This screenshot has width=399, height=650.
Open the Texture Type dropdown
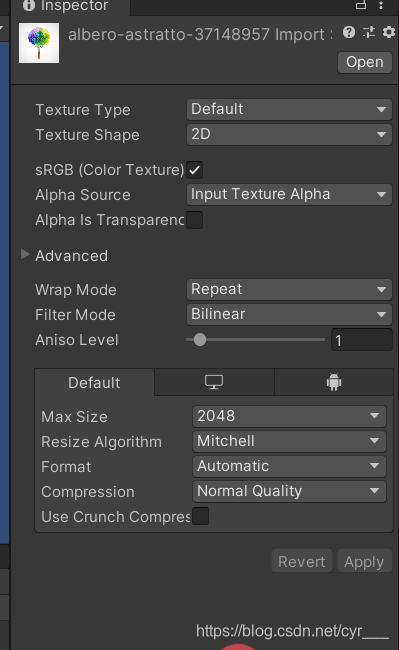click(289, 109)
